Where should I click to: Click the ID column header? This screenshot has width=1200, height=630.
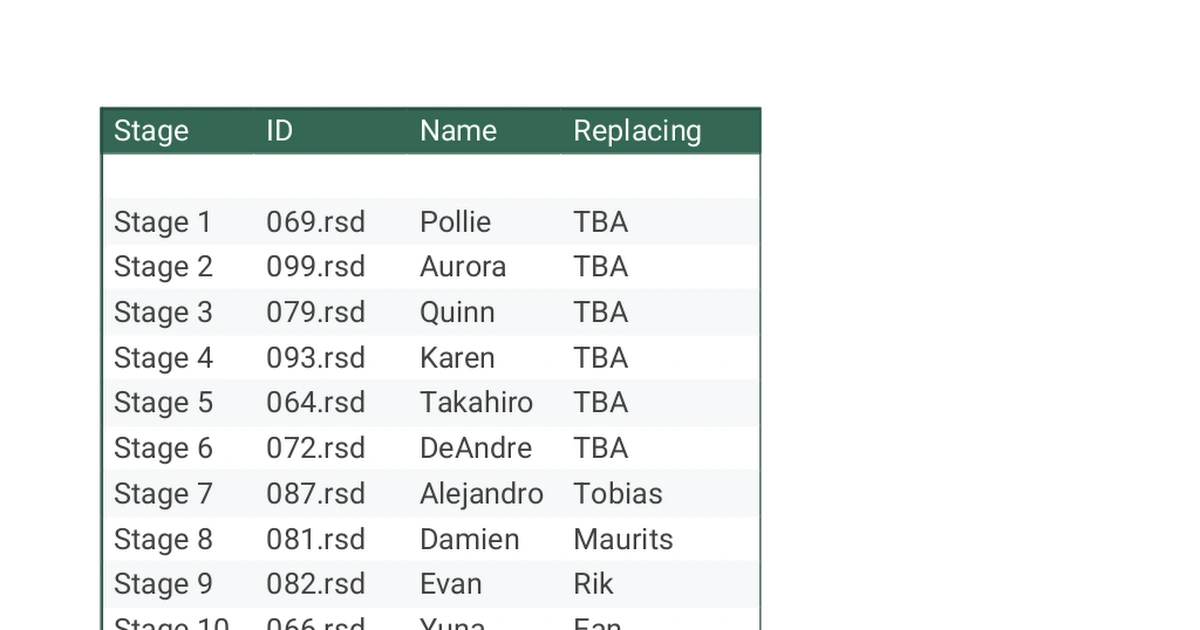pyautogui.click(x=280, y=131)
